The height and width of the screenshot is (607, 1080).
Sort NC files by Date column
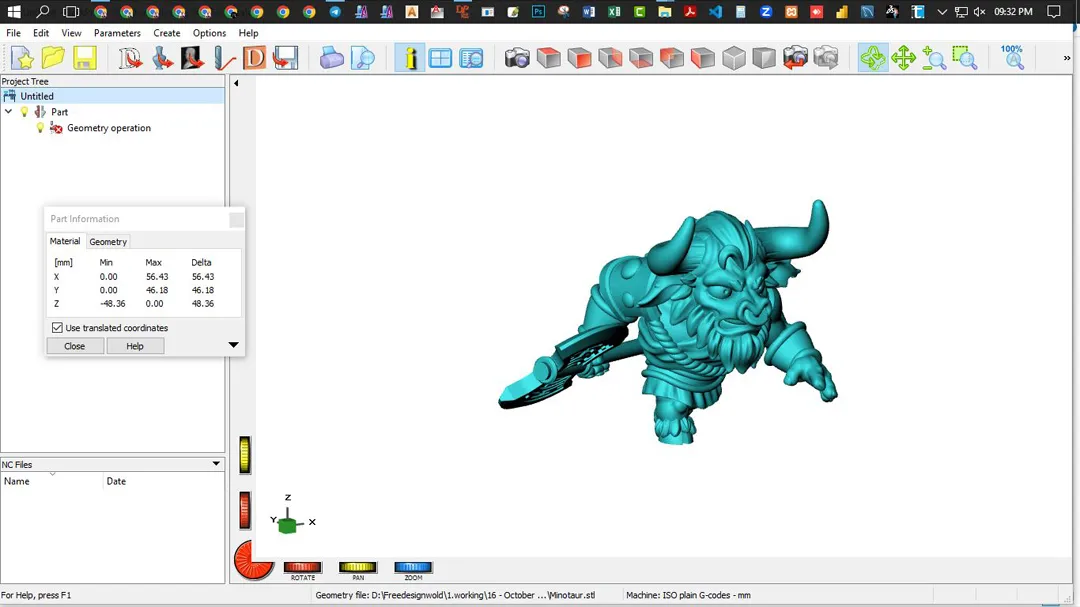164,481
